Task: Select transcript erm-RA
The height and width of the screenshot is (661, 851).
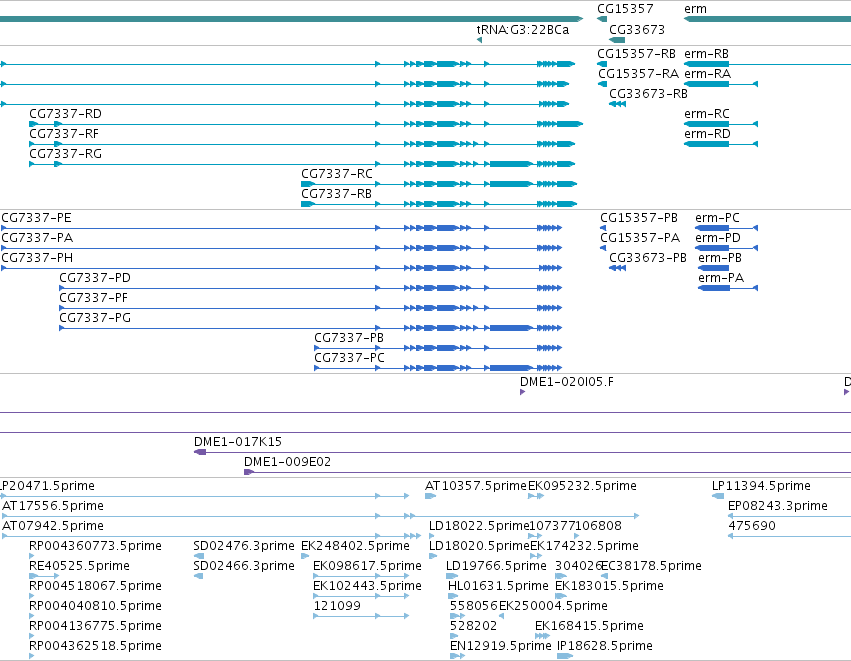Action: (707, 74)
